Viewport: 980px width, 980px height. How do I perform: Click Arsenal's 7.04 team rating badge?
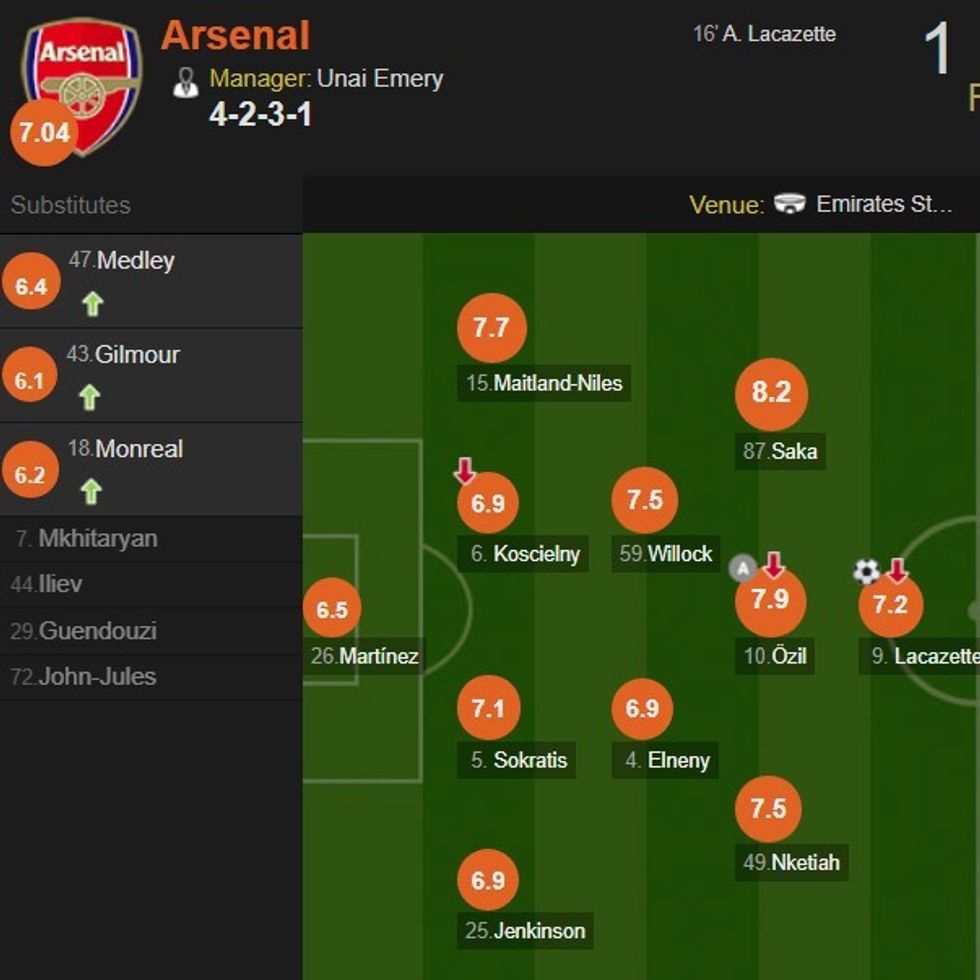pos(44,132)
